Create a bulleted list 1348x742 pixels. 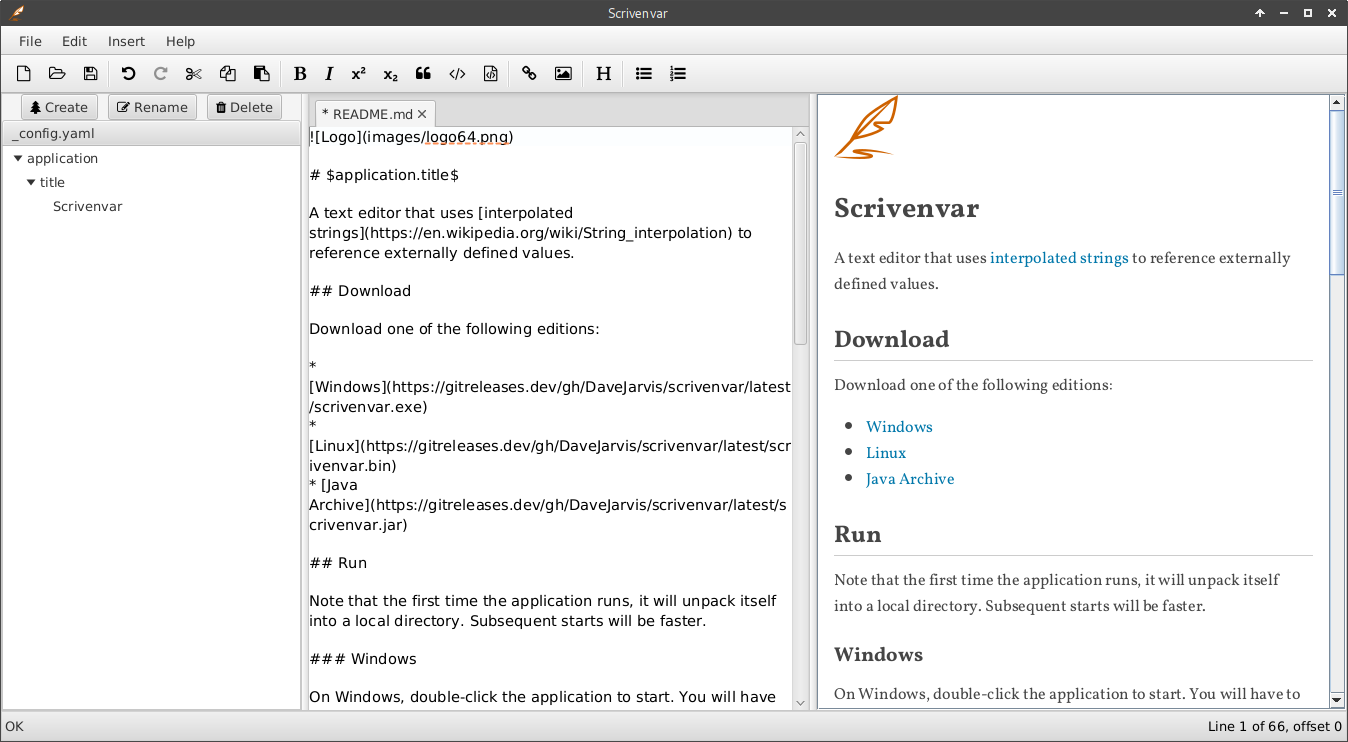click(x=644, y=73)
